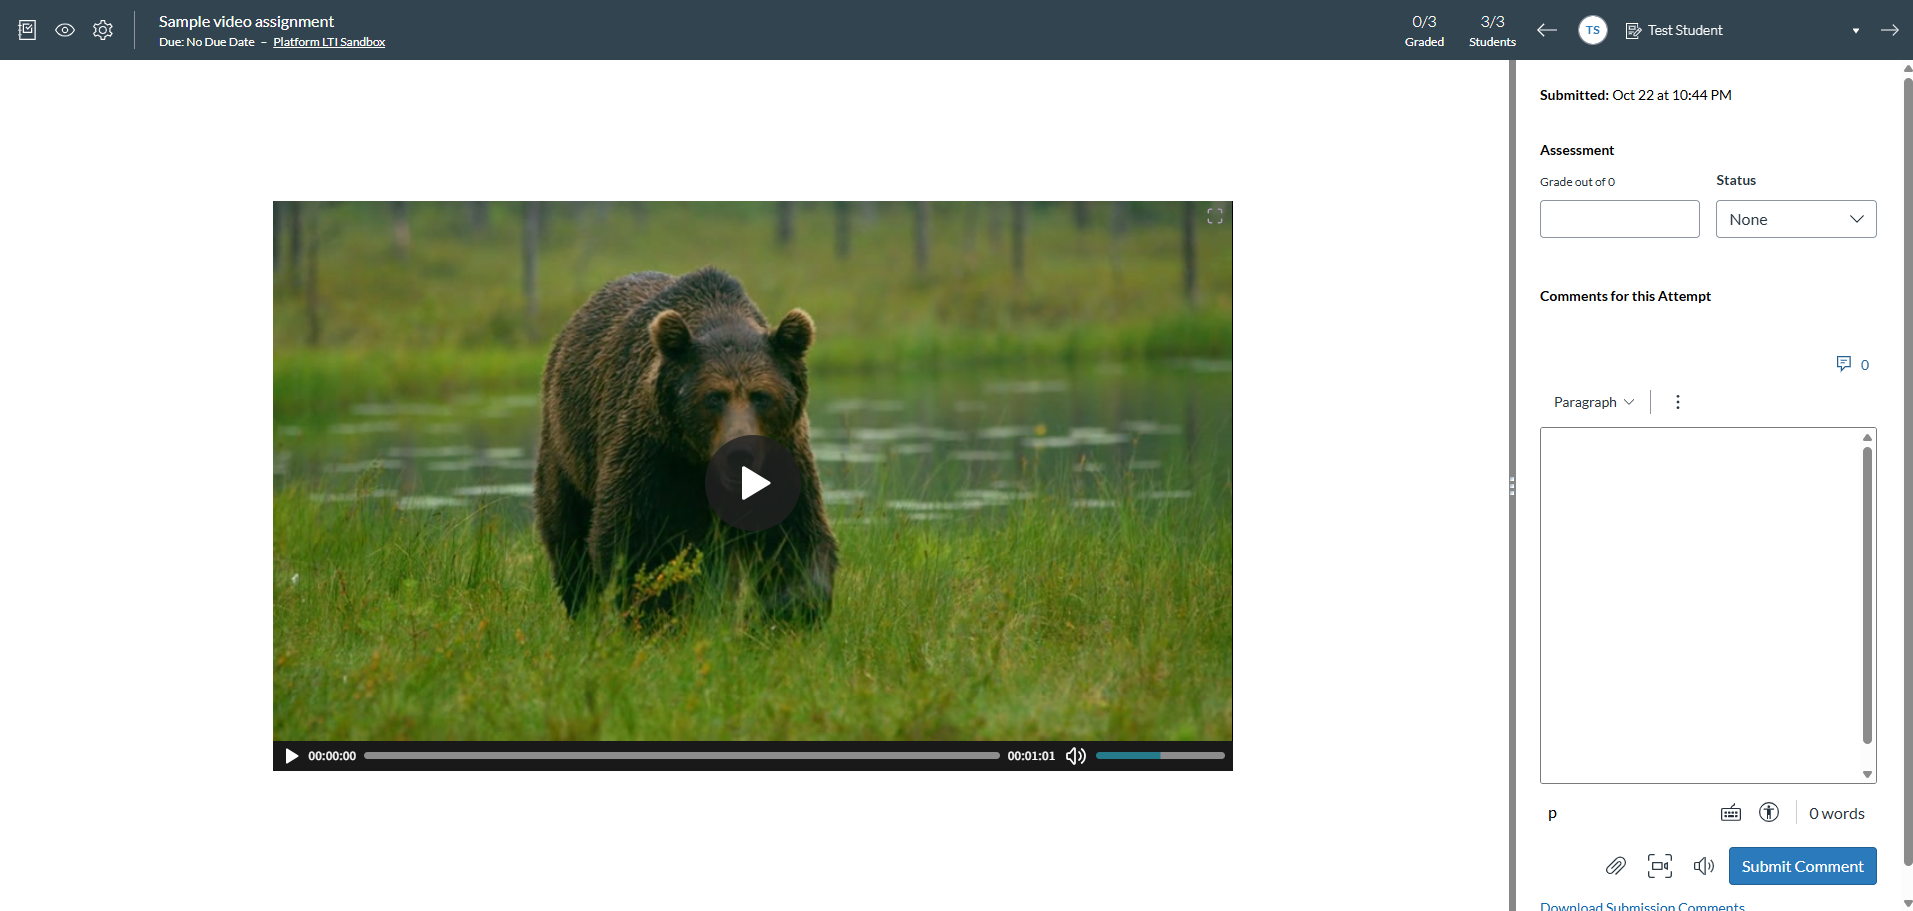The height and width of the screenshot is (911, 1913).
Task: Click the p element path indicator
Action: click(1552, 814)
